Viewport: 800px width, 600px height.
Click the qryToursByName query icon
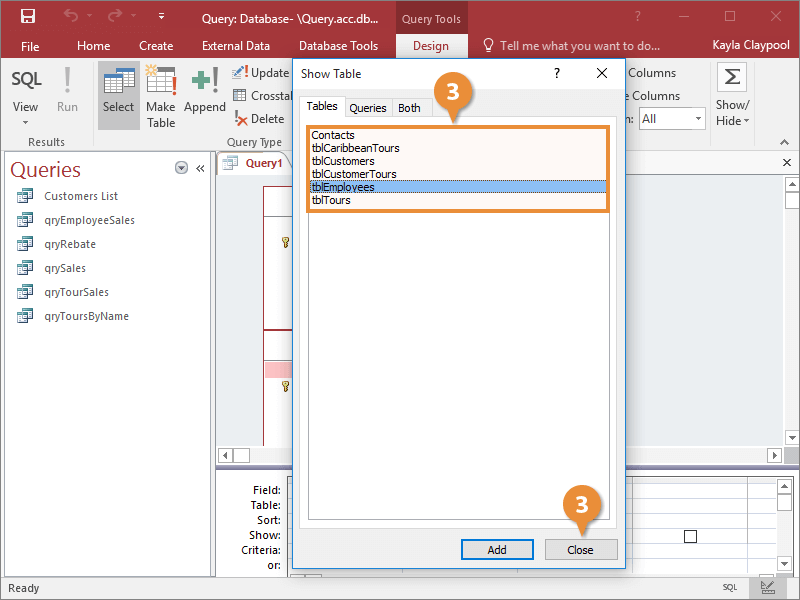(25, 316)
